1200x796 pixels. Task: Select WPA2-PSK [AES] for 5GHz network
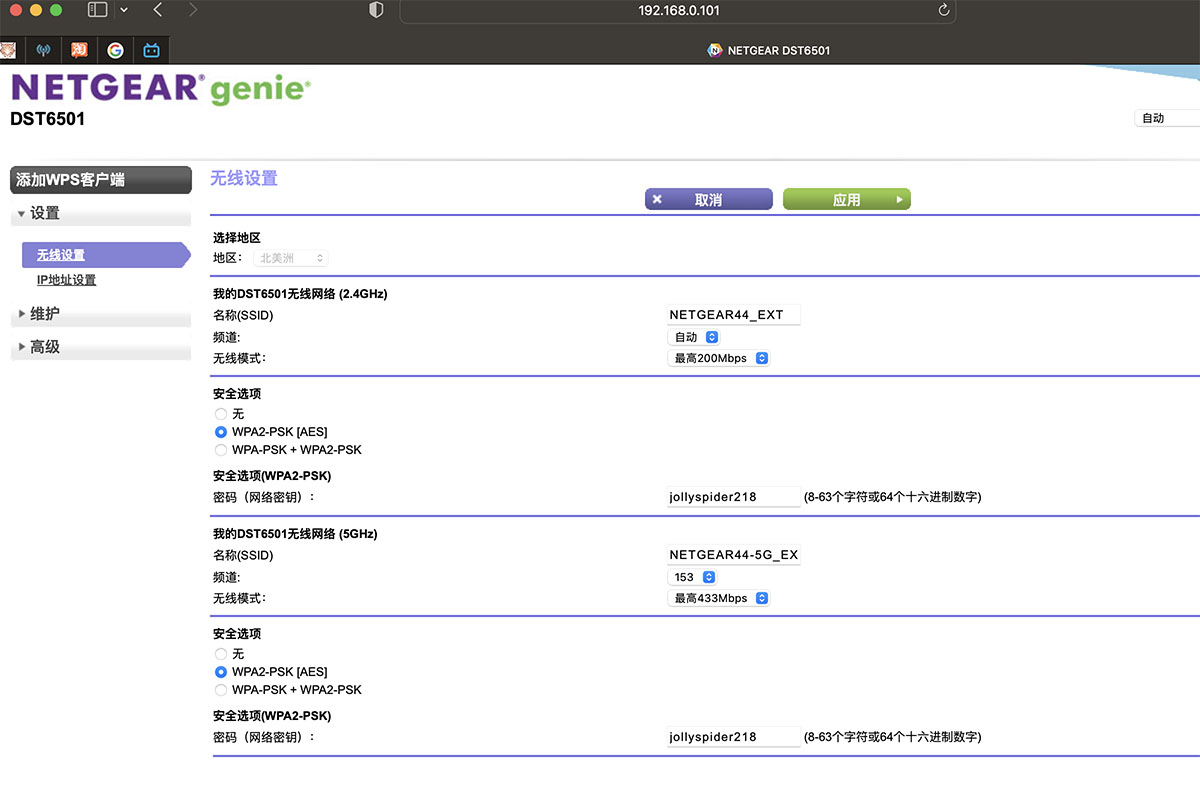click(x=221, y=672)
